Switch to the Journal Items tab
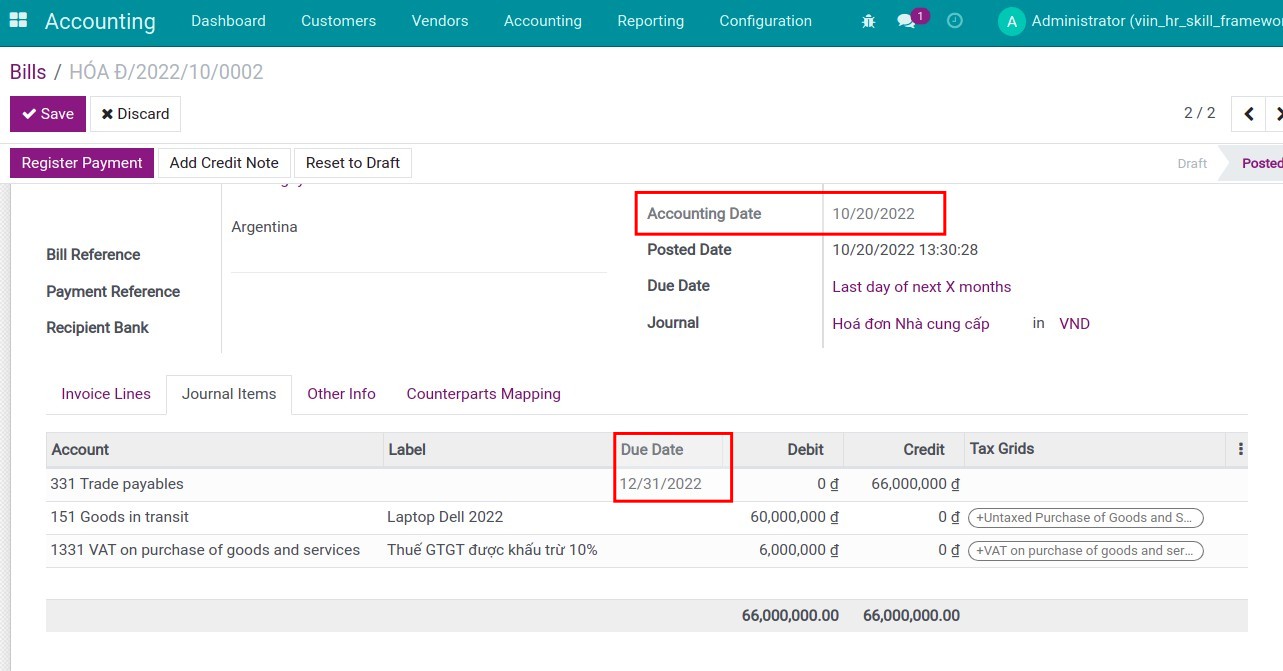1283x671 pixels. click(x=228, y=393)
